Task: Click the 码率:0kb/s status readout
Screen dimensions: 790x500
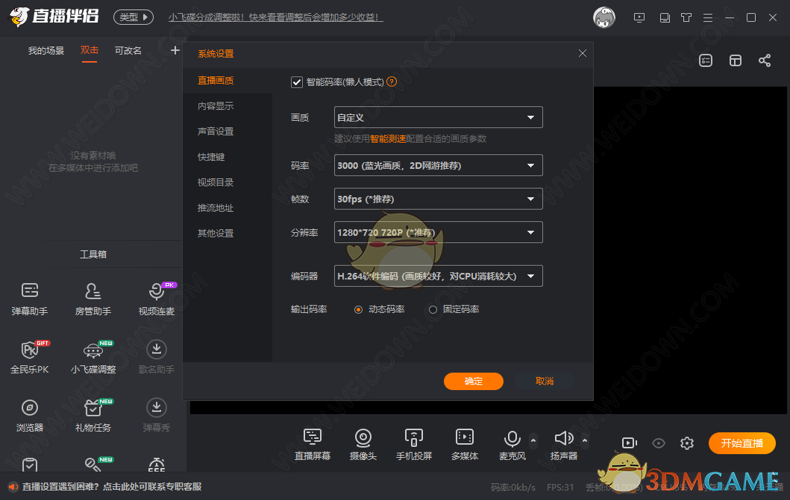Action: [513, 487]
